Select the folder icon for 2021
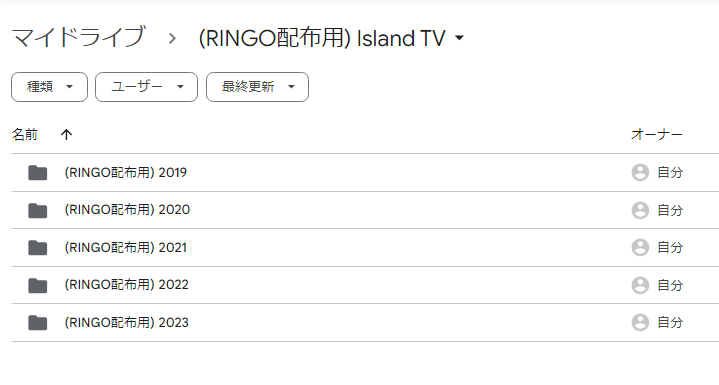This screenshot has height=385, width=719. (38, 248)
